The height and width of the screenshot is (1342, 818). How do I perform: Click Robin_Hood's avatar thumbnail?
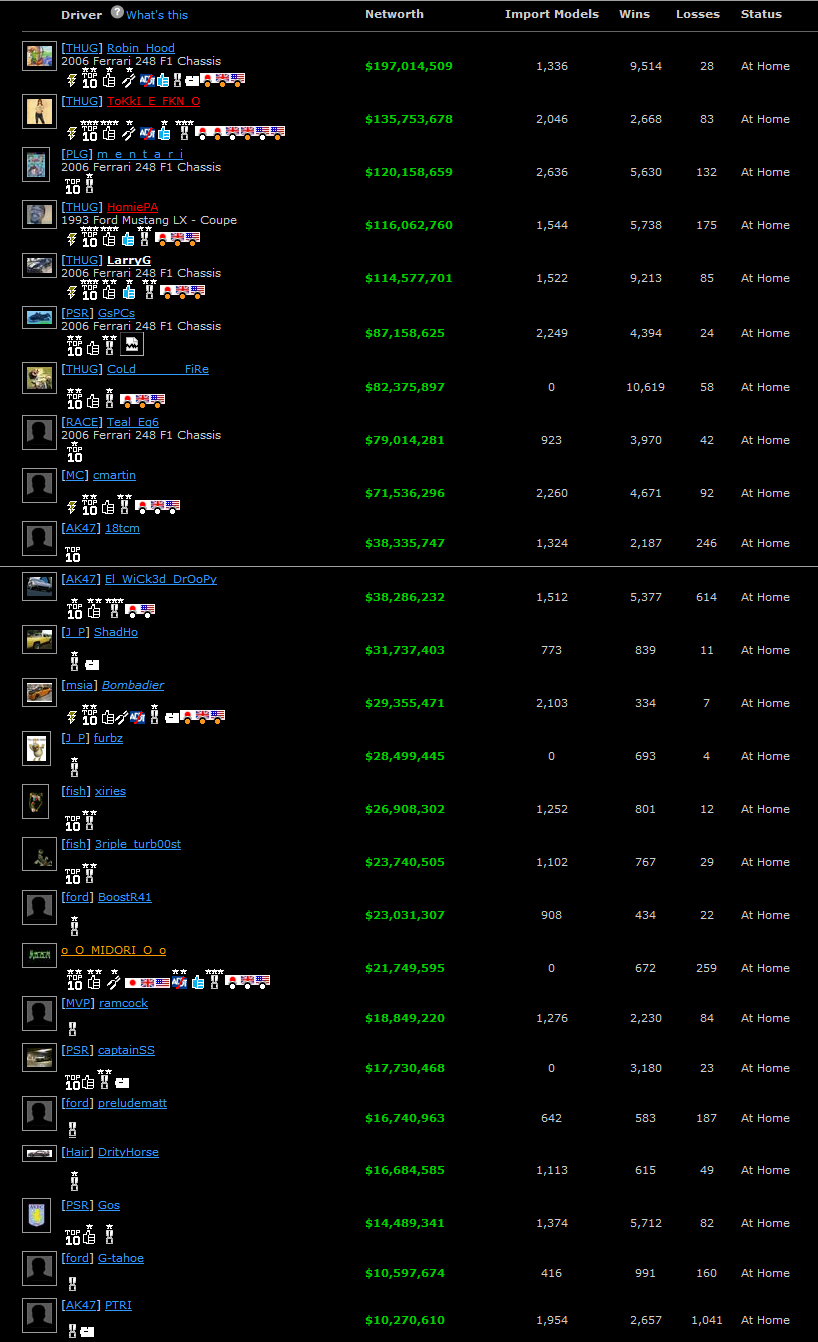click(39, 57)
